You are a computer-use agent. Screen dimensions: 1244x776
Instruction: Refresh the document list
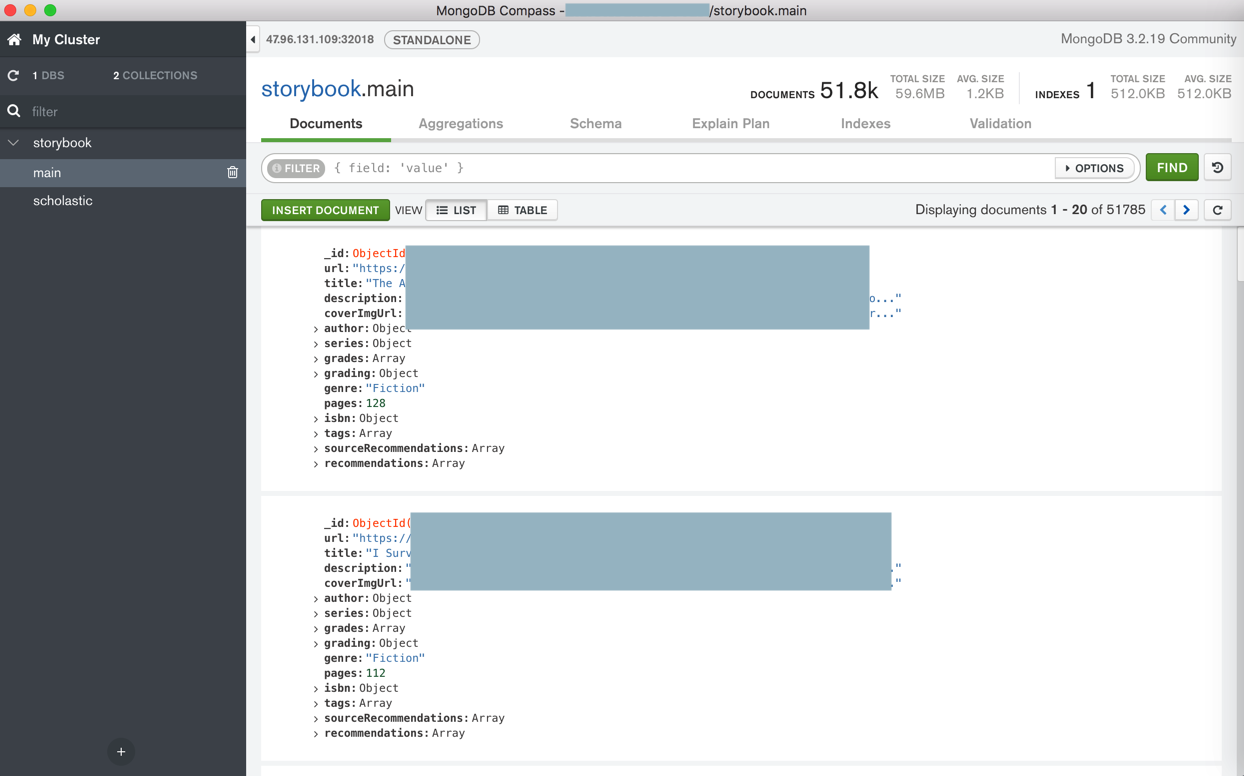point(1217,210)
